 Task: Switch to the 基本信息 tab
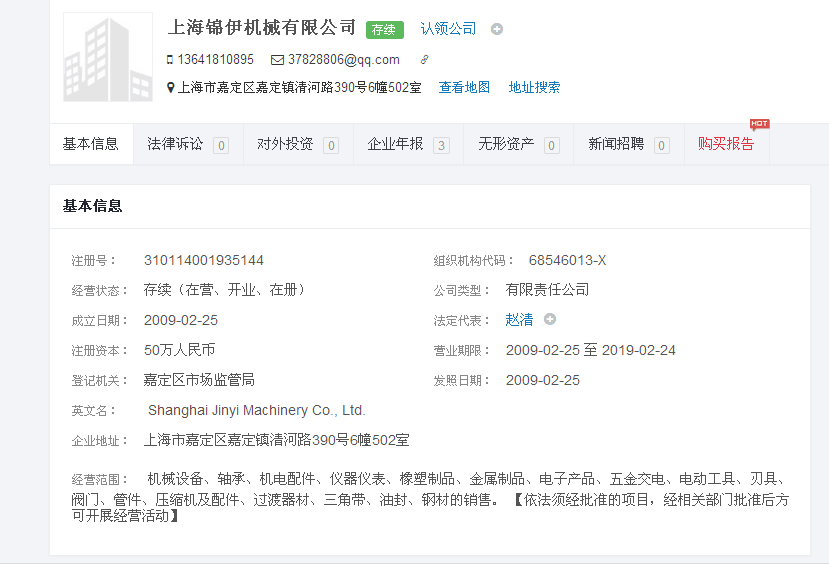point(91,144)
